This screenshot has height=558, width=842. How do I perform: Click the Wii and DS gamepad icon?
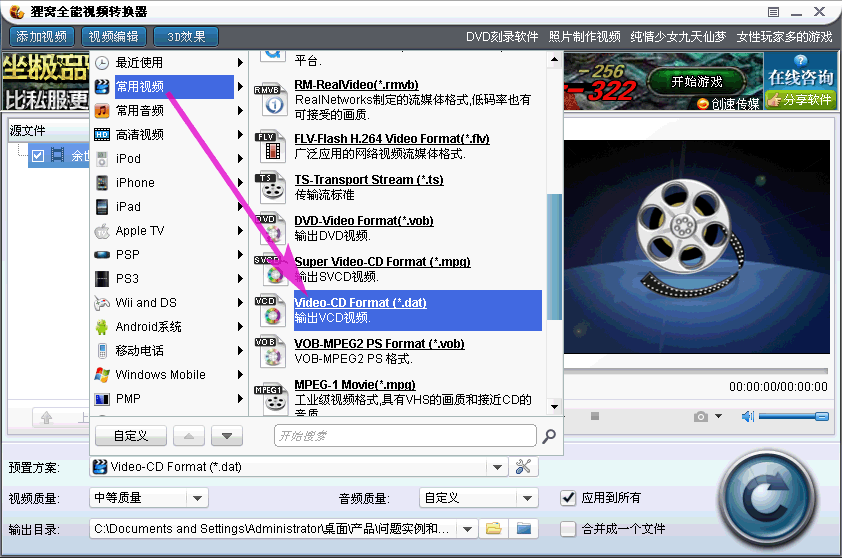click(x=102, y=303)
